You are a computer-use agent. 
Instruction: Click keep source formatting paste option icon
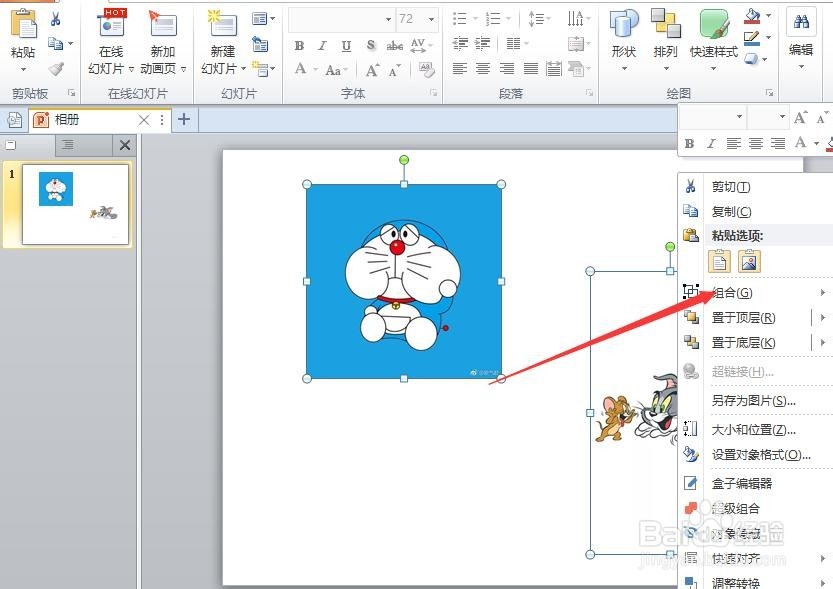pos(719,261)
